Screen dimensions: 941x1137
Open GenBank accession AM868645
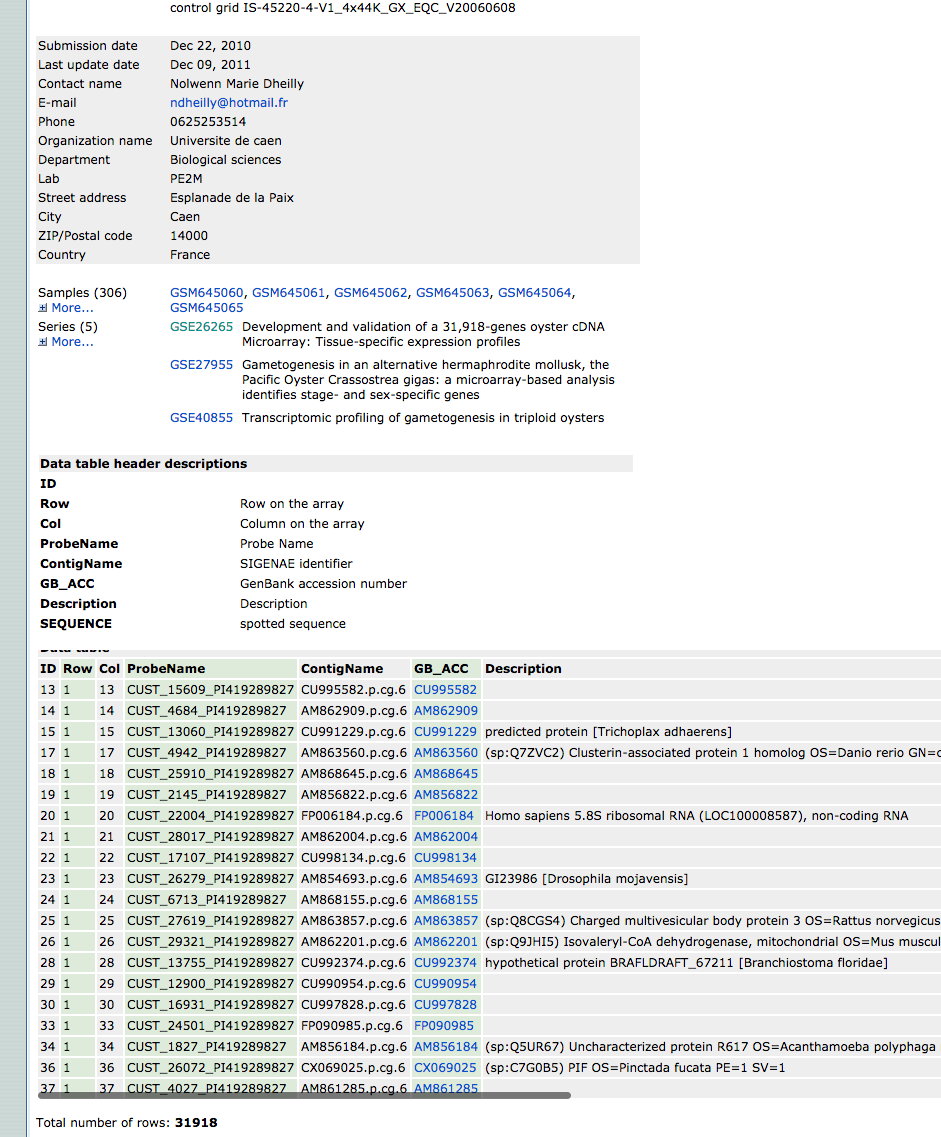coord(446,774)
